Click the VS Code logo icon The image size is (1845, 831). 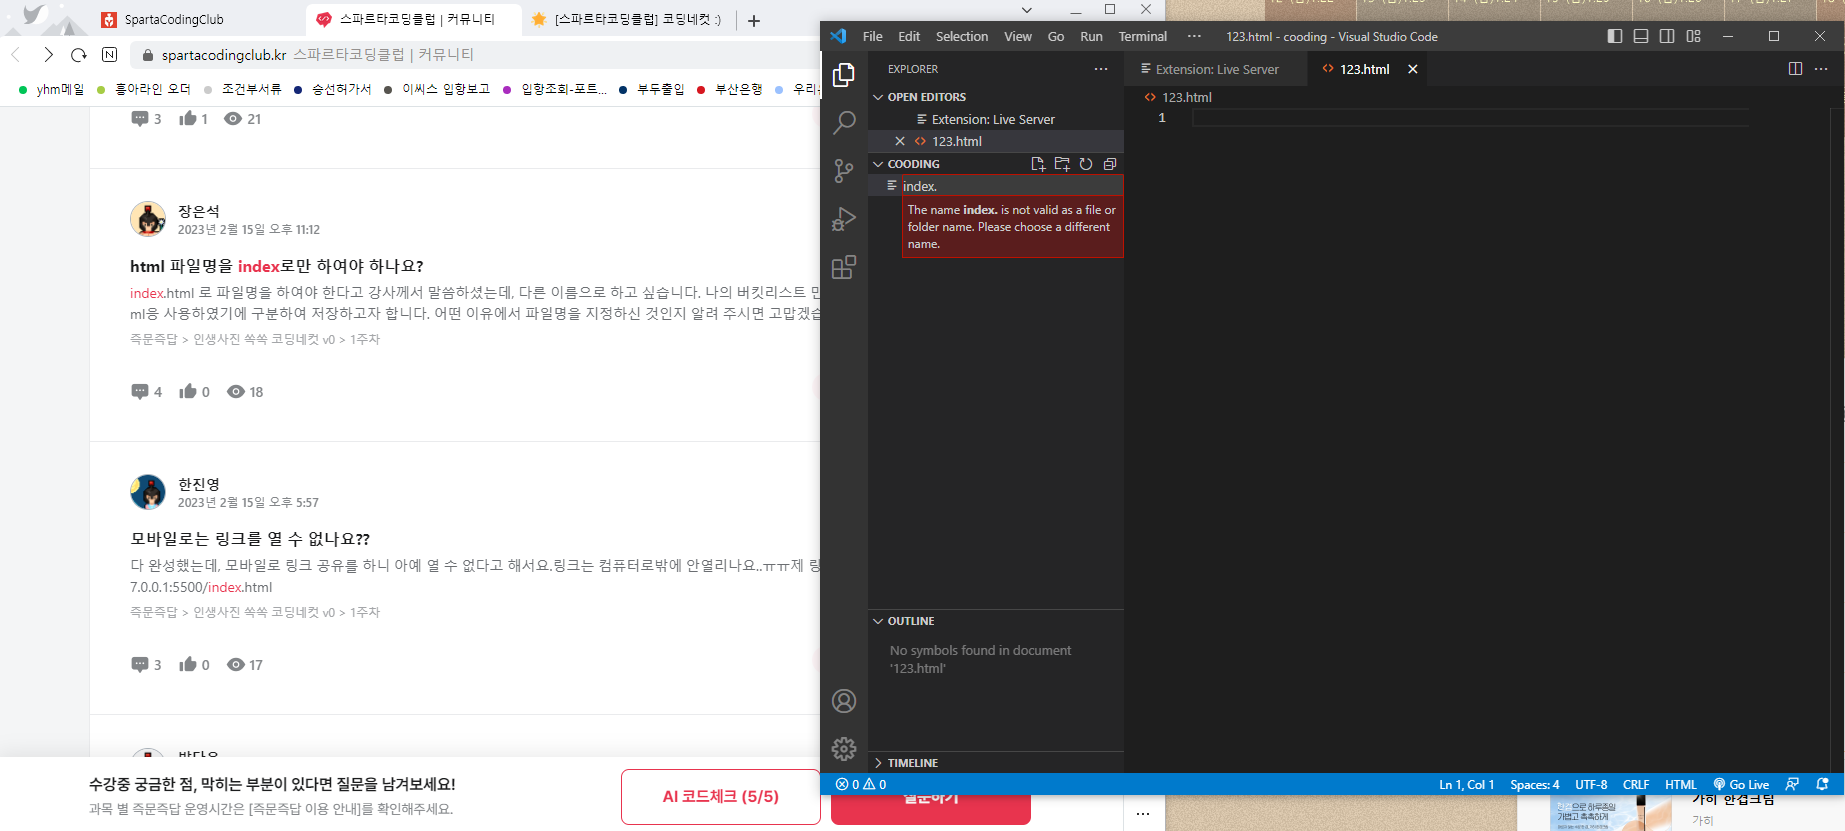pyautogui.click(x=838, y=36)
